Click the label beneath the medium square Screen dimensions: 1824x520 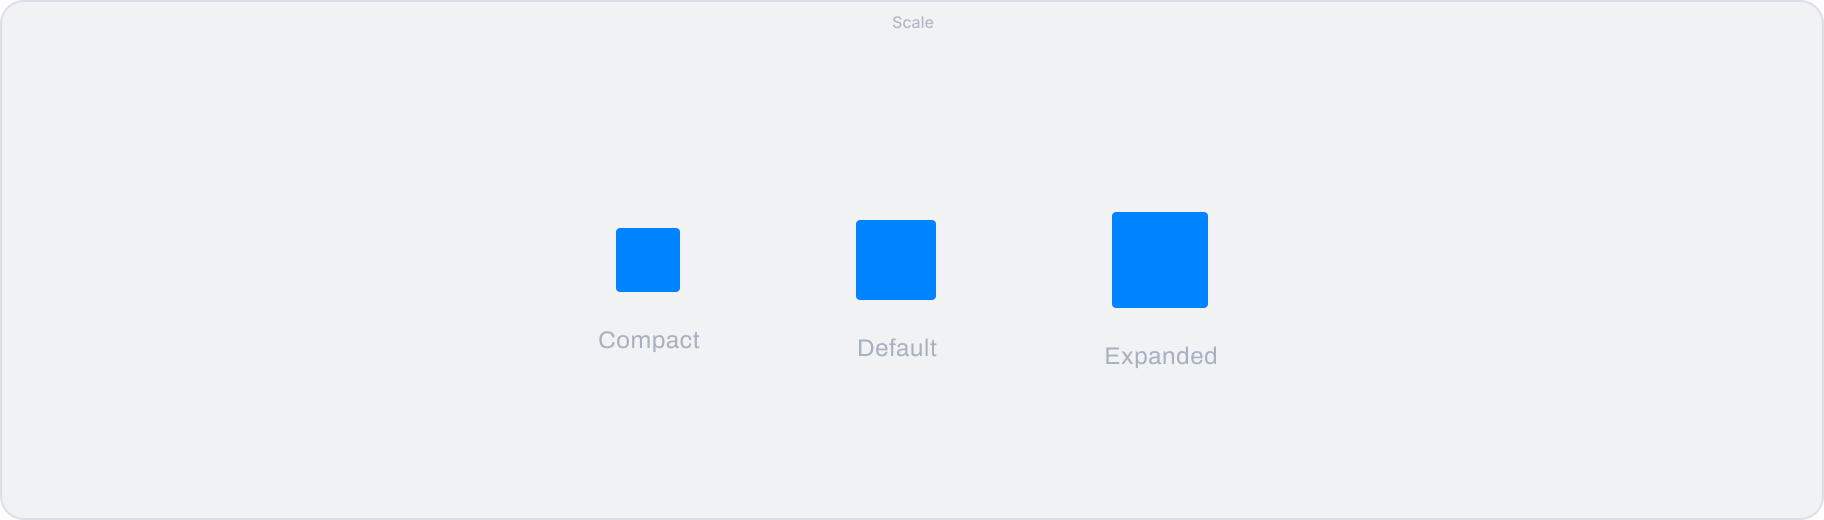pos(897,348)
